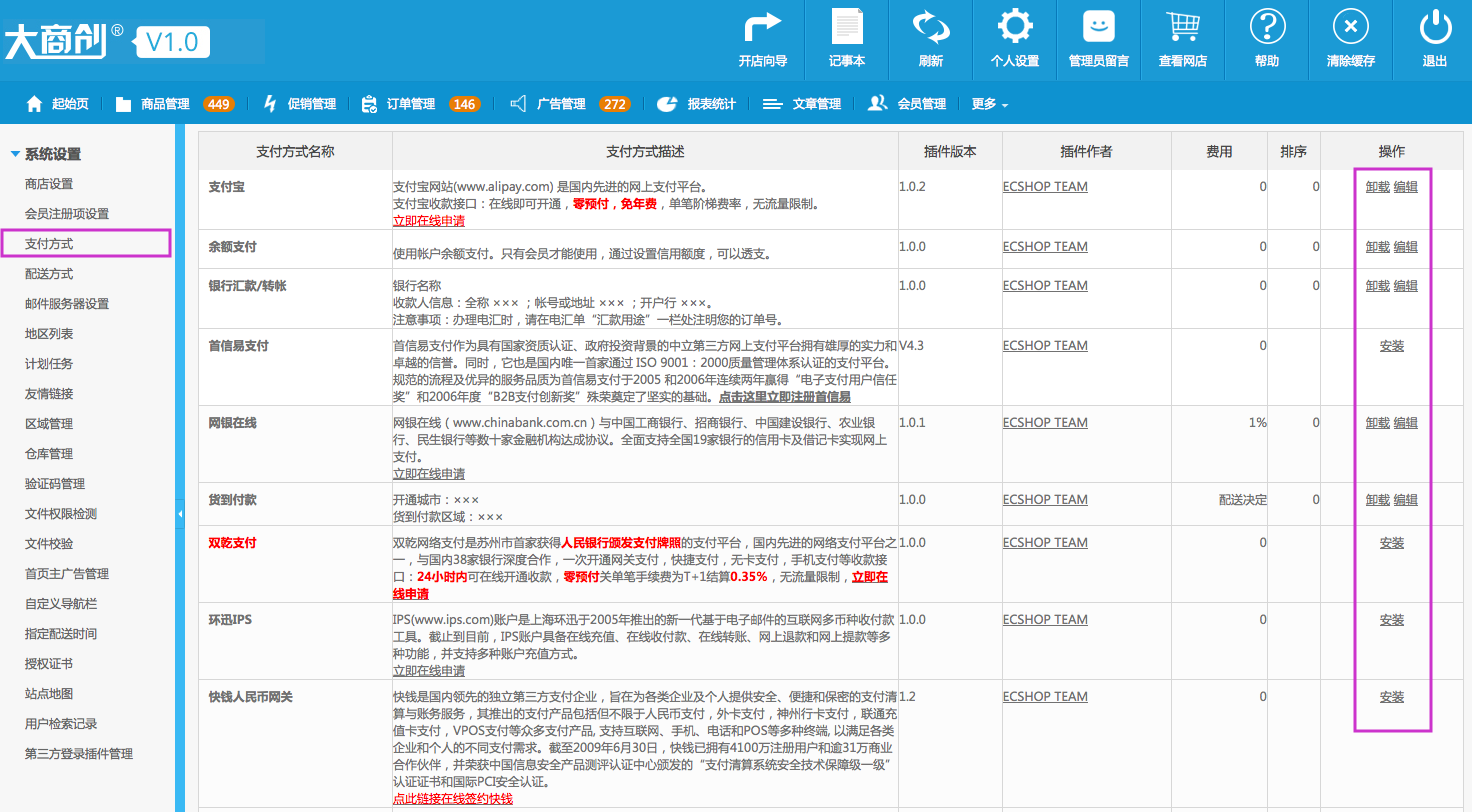The height and width of the screenshot is (812, 1472).
Task: Select 文件权限检测 in sidebar
Action: click(61, 514)
